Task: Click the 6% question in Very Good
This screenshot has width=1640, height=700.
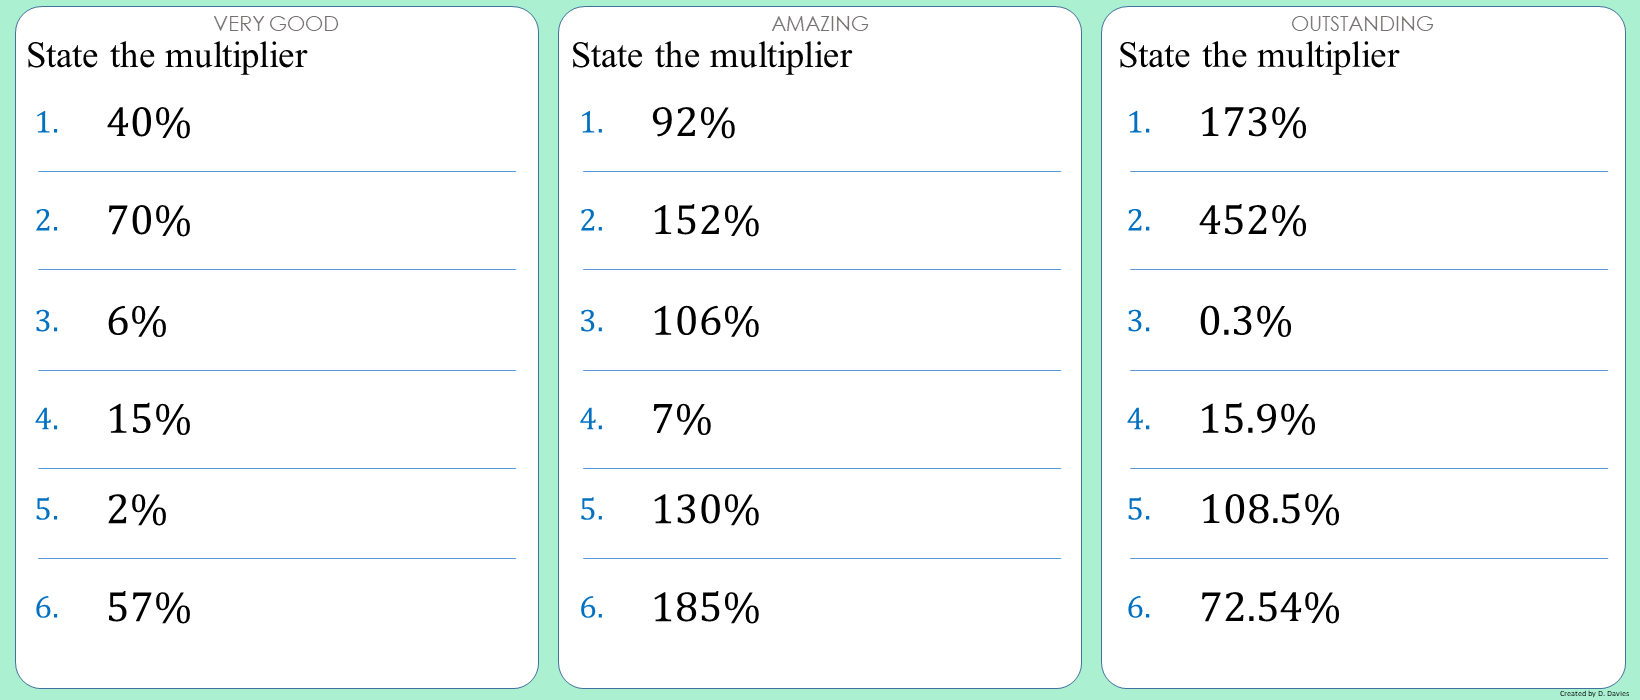Action: click(137, 322)
